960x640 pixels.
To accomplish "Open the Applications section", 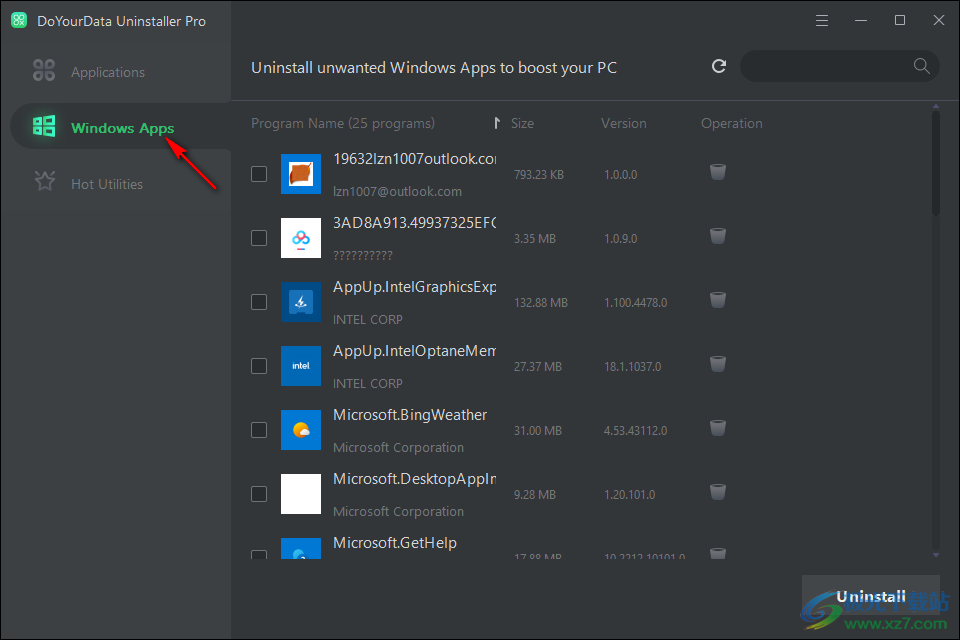I will coord(121,72).
